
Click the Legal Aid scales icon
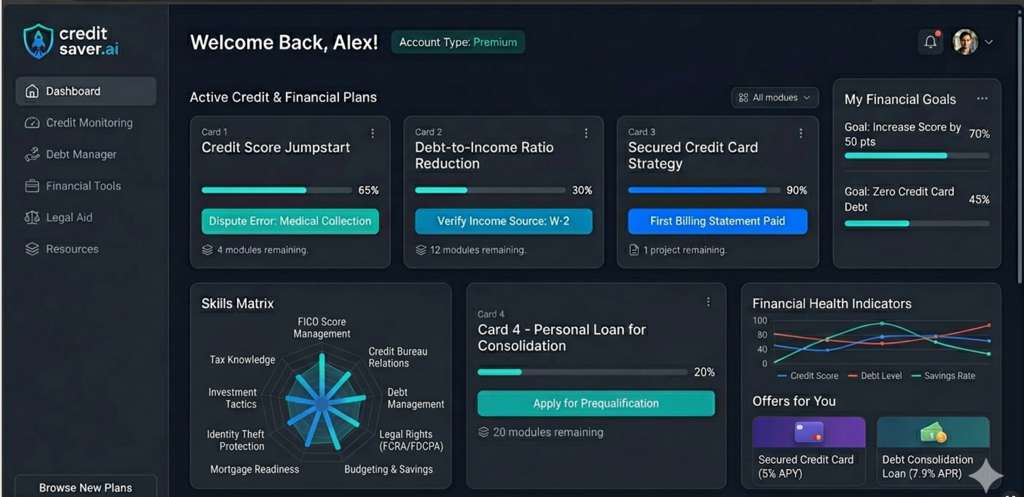pyautogui.click(x=32, y=218)
